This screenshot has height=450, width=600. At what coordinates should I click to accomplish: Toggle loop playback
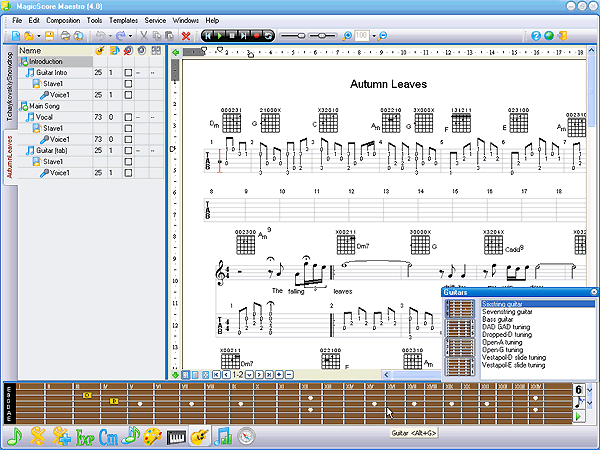point(268,36)
